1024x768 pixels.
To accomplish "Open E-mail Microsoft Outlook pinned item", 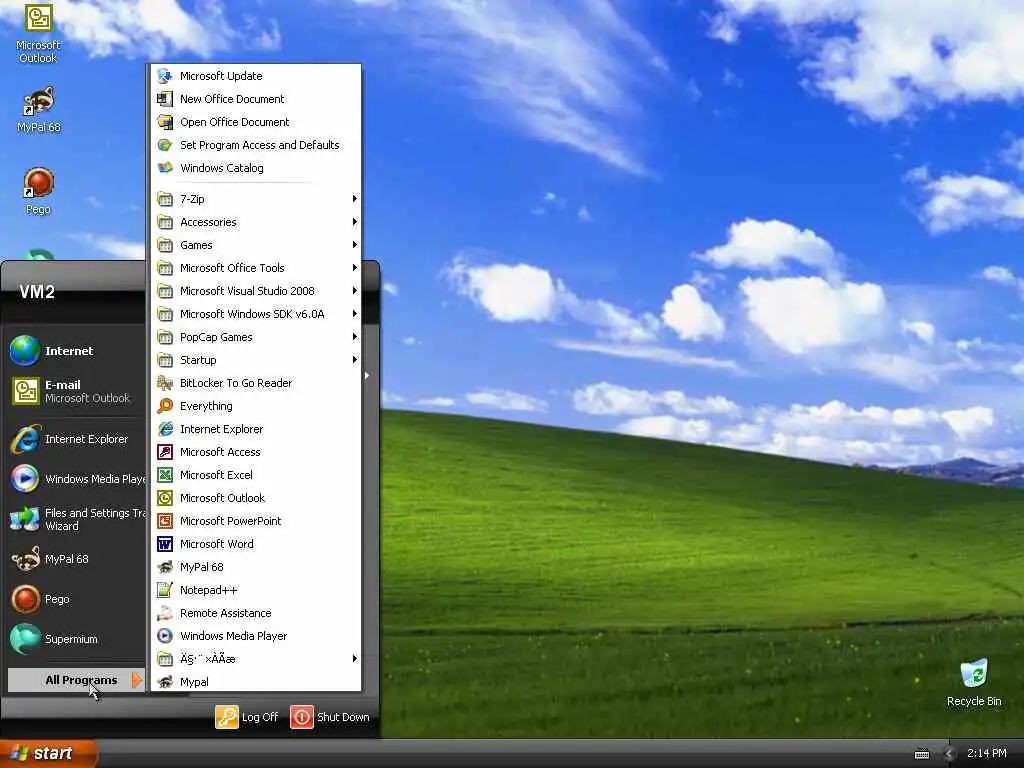I will pos(76,391).
